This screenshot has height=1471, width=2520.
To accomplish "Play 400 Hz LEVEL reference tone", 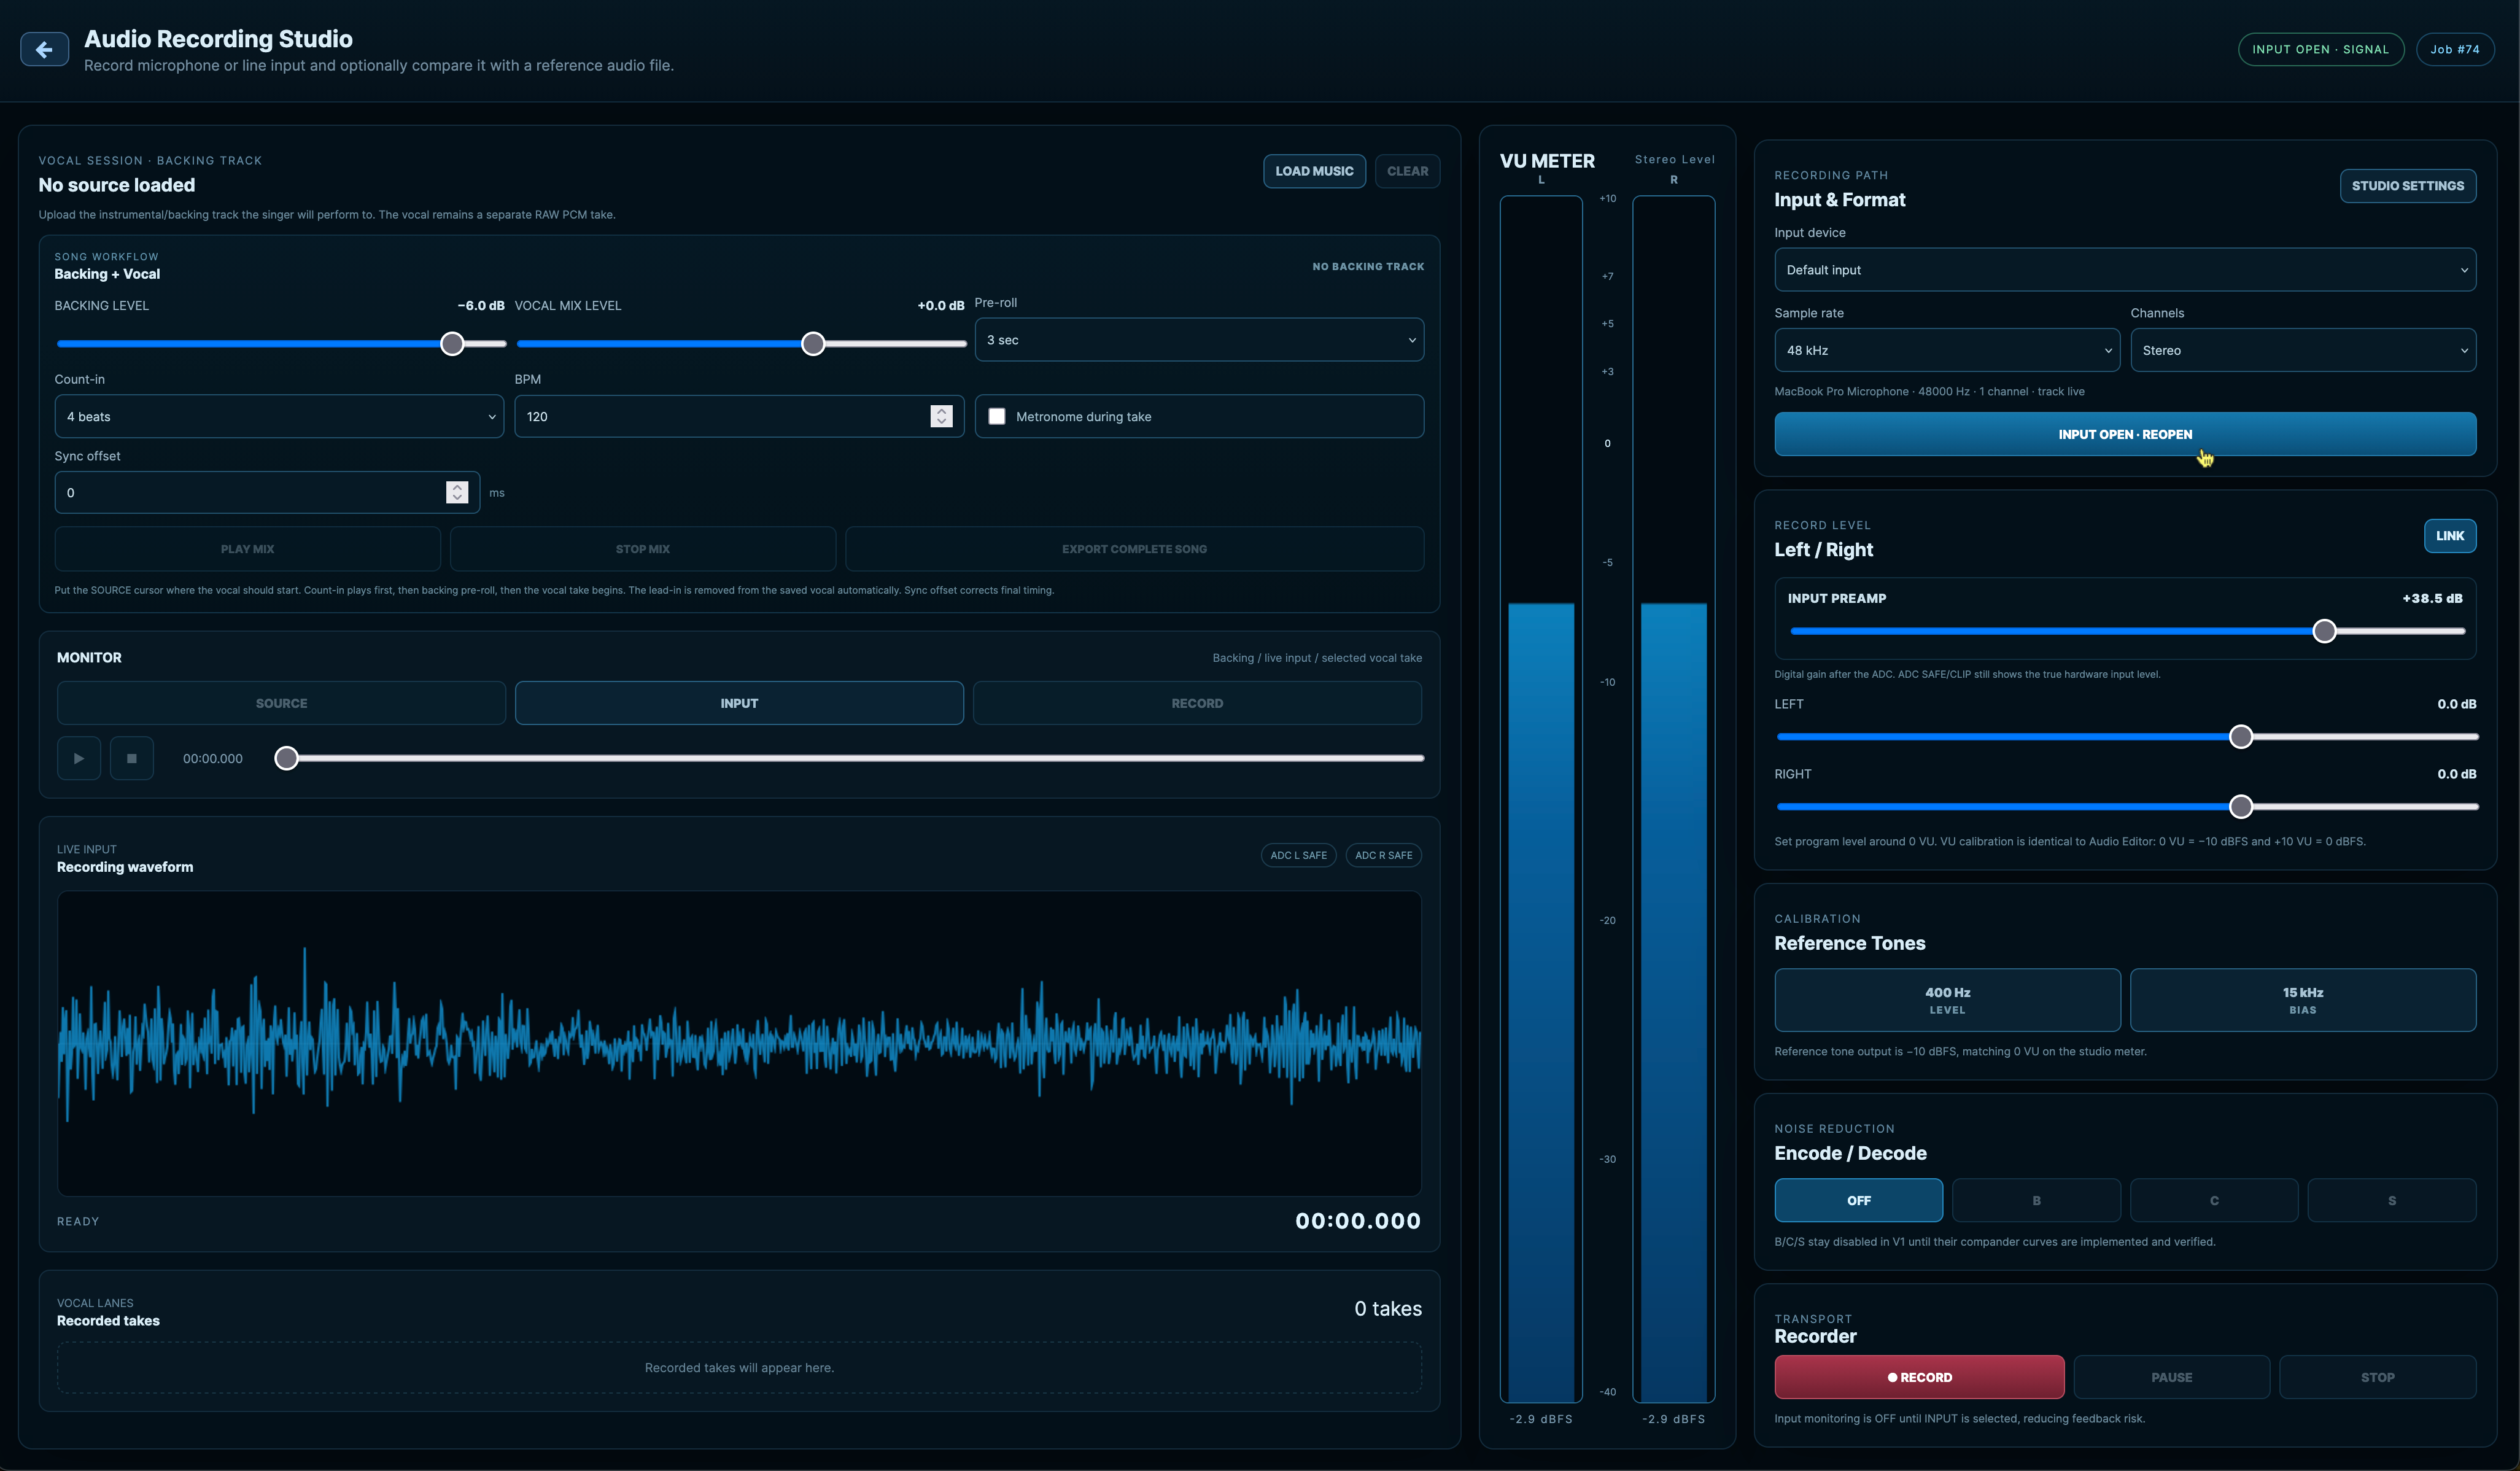I will [1947, 1000].
